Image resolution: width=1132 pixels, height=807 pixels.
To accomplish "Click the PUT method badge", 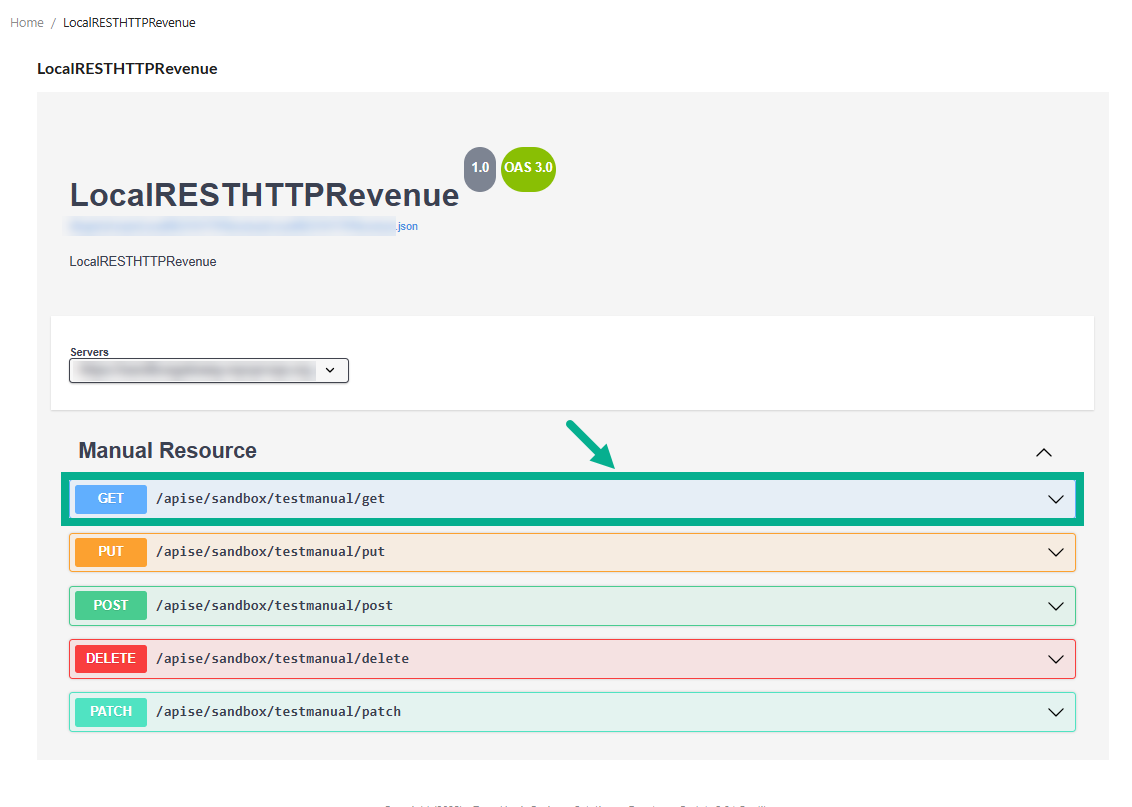I will [110, 552].
